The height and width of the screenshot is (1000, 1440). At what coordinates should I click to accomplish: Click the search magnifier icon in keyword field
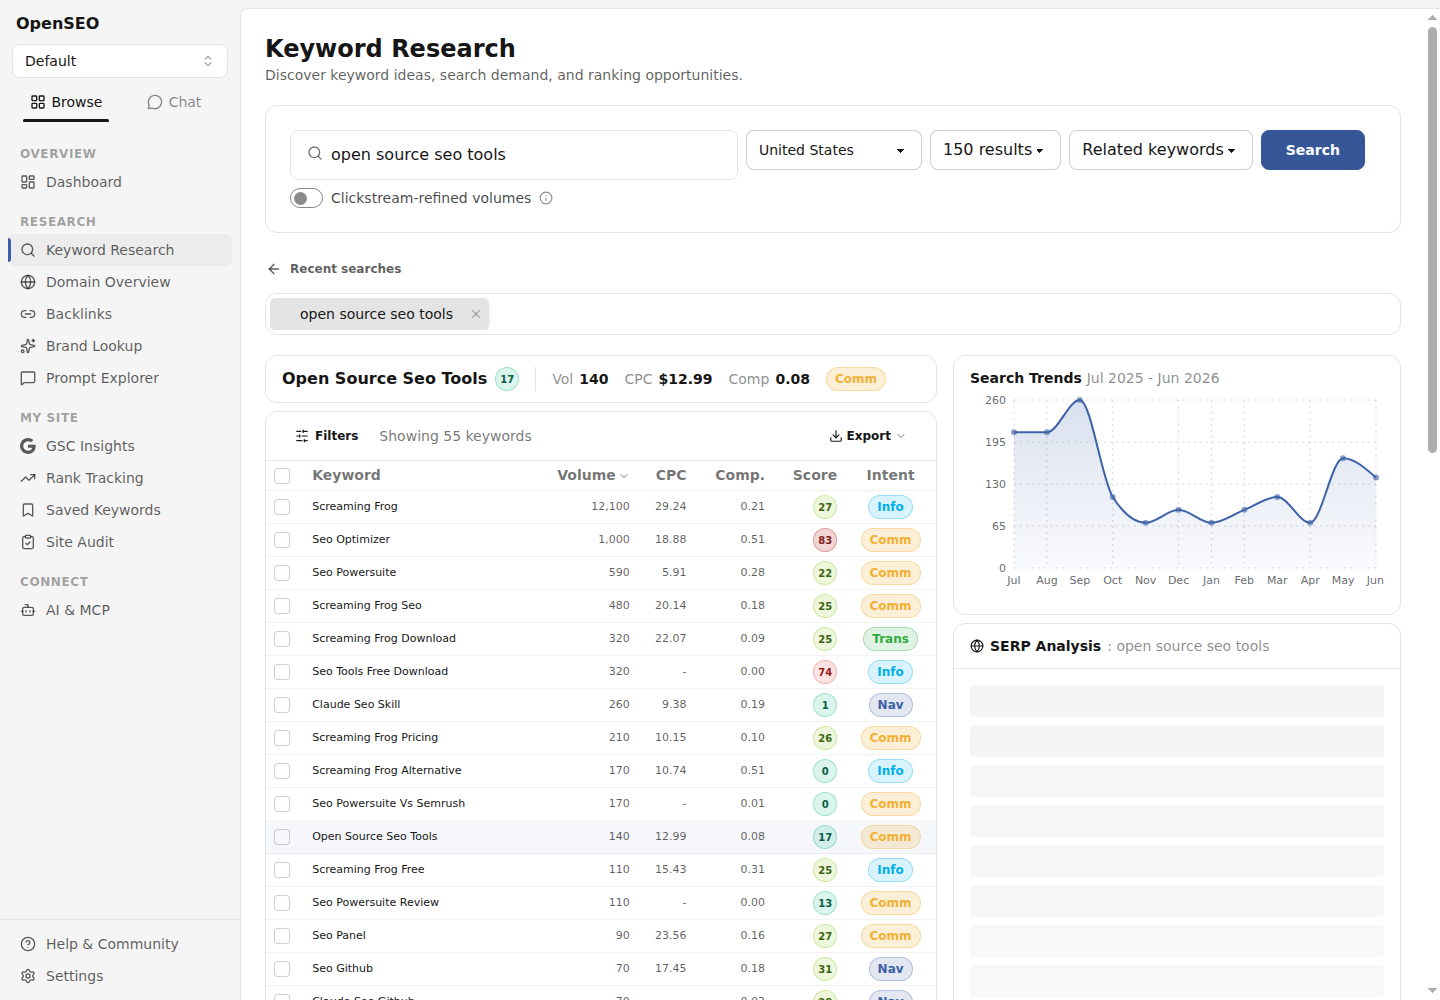[315, 154]
